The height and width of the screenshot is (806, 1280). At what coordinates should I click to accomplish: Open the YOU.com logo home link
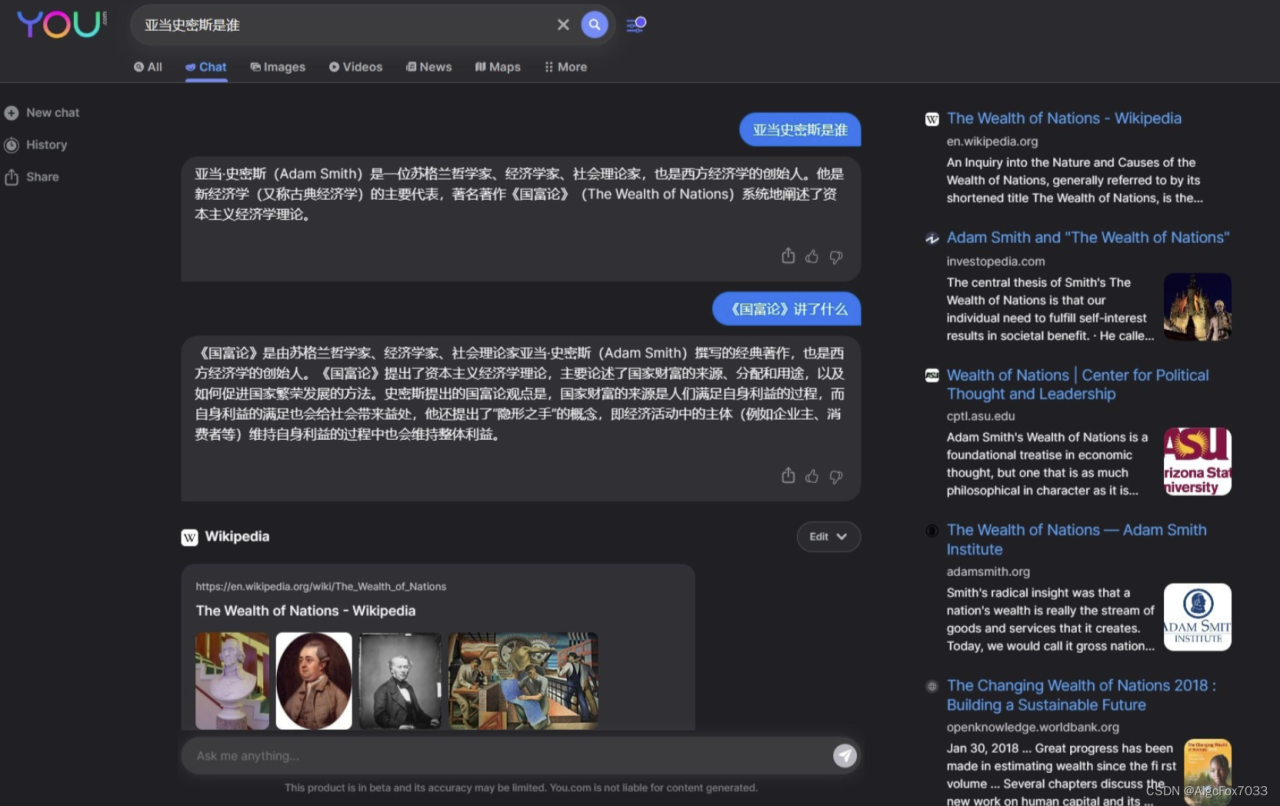(62, 24)
